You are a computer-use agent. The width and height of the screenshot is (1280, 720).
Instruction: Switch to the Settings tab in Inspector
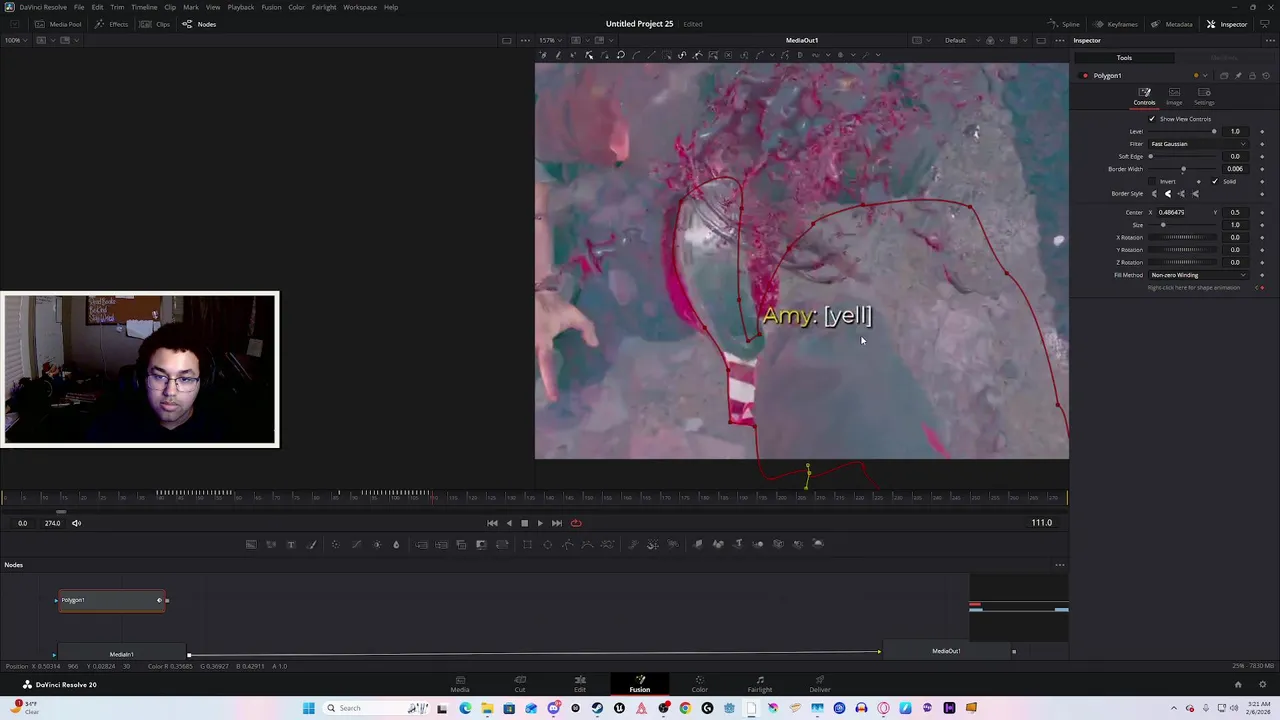coord(1204,97)
